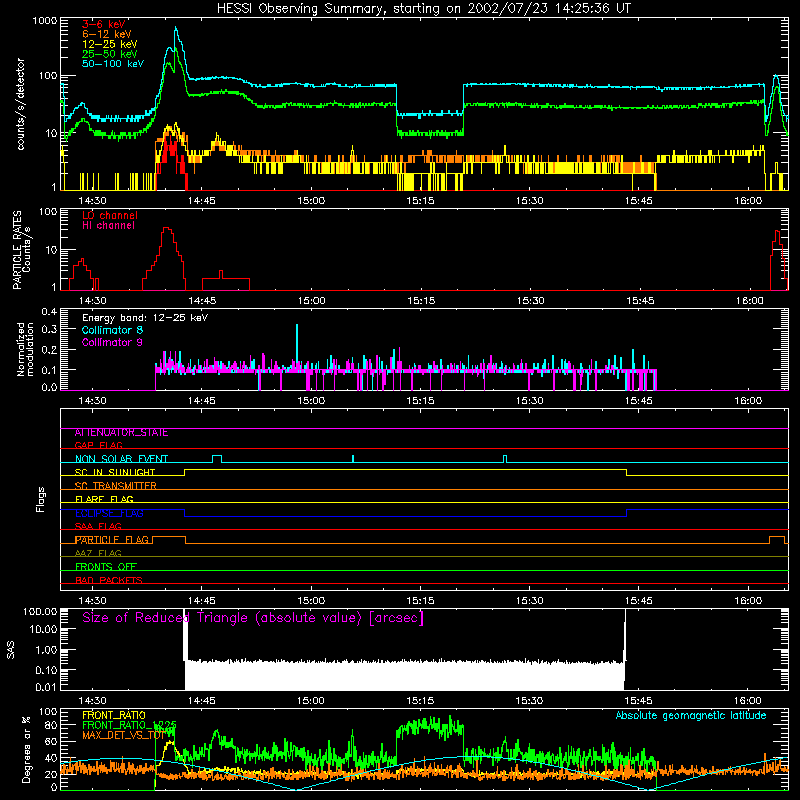Select the SC_IN_SUNLIGHT flag label
Screen dimensions: 800x800
(115, 472)
